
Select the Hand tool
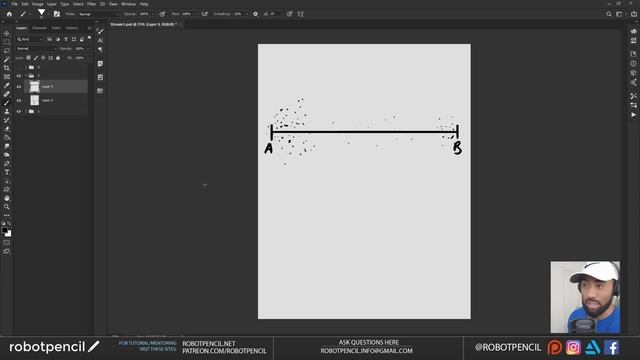(x=7, y=198)
